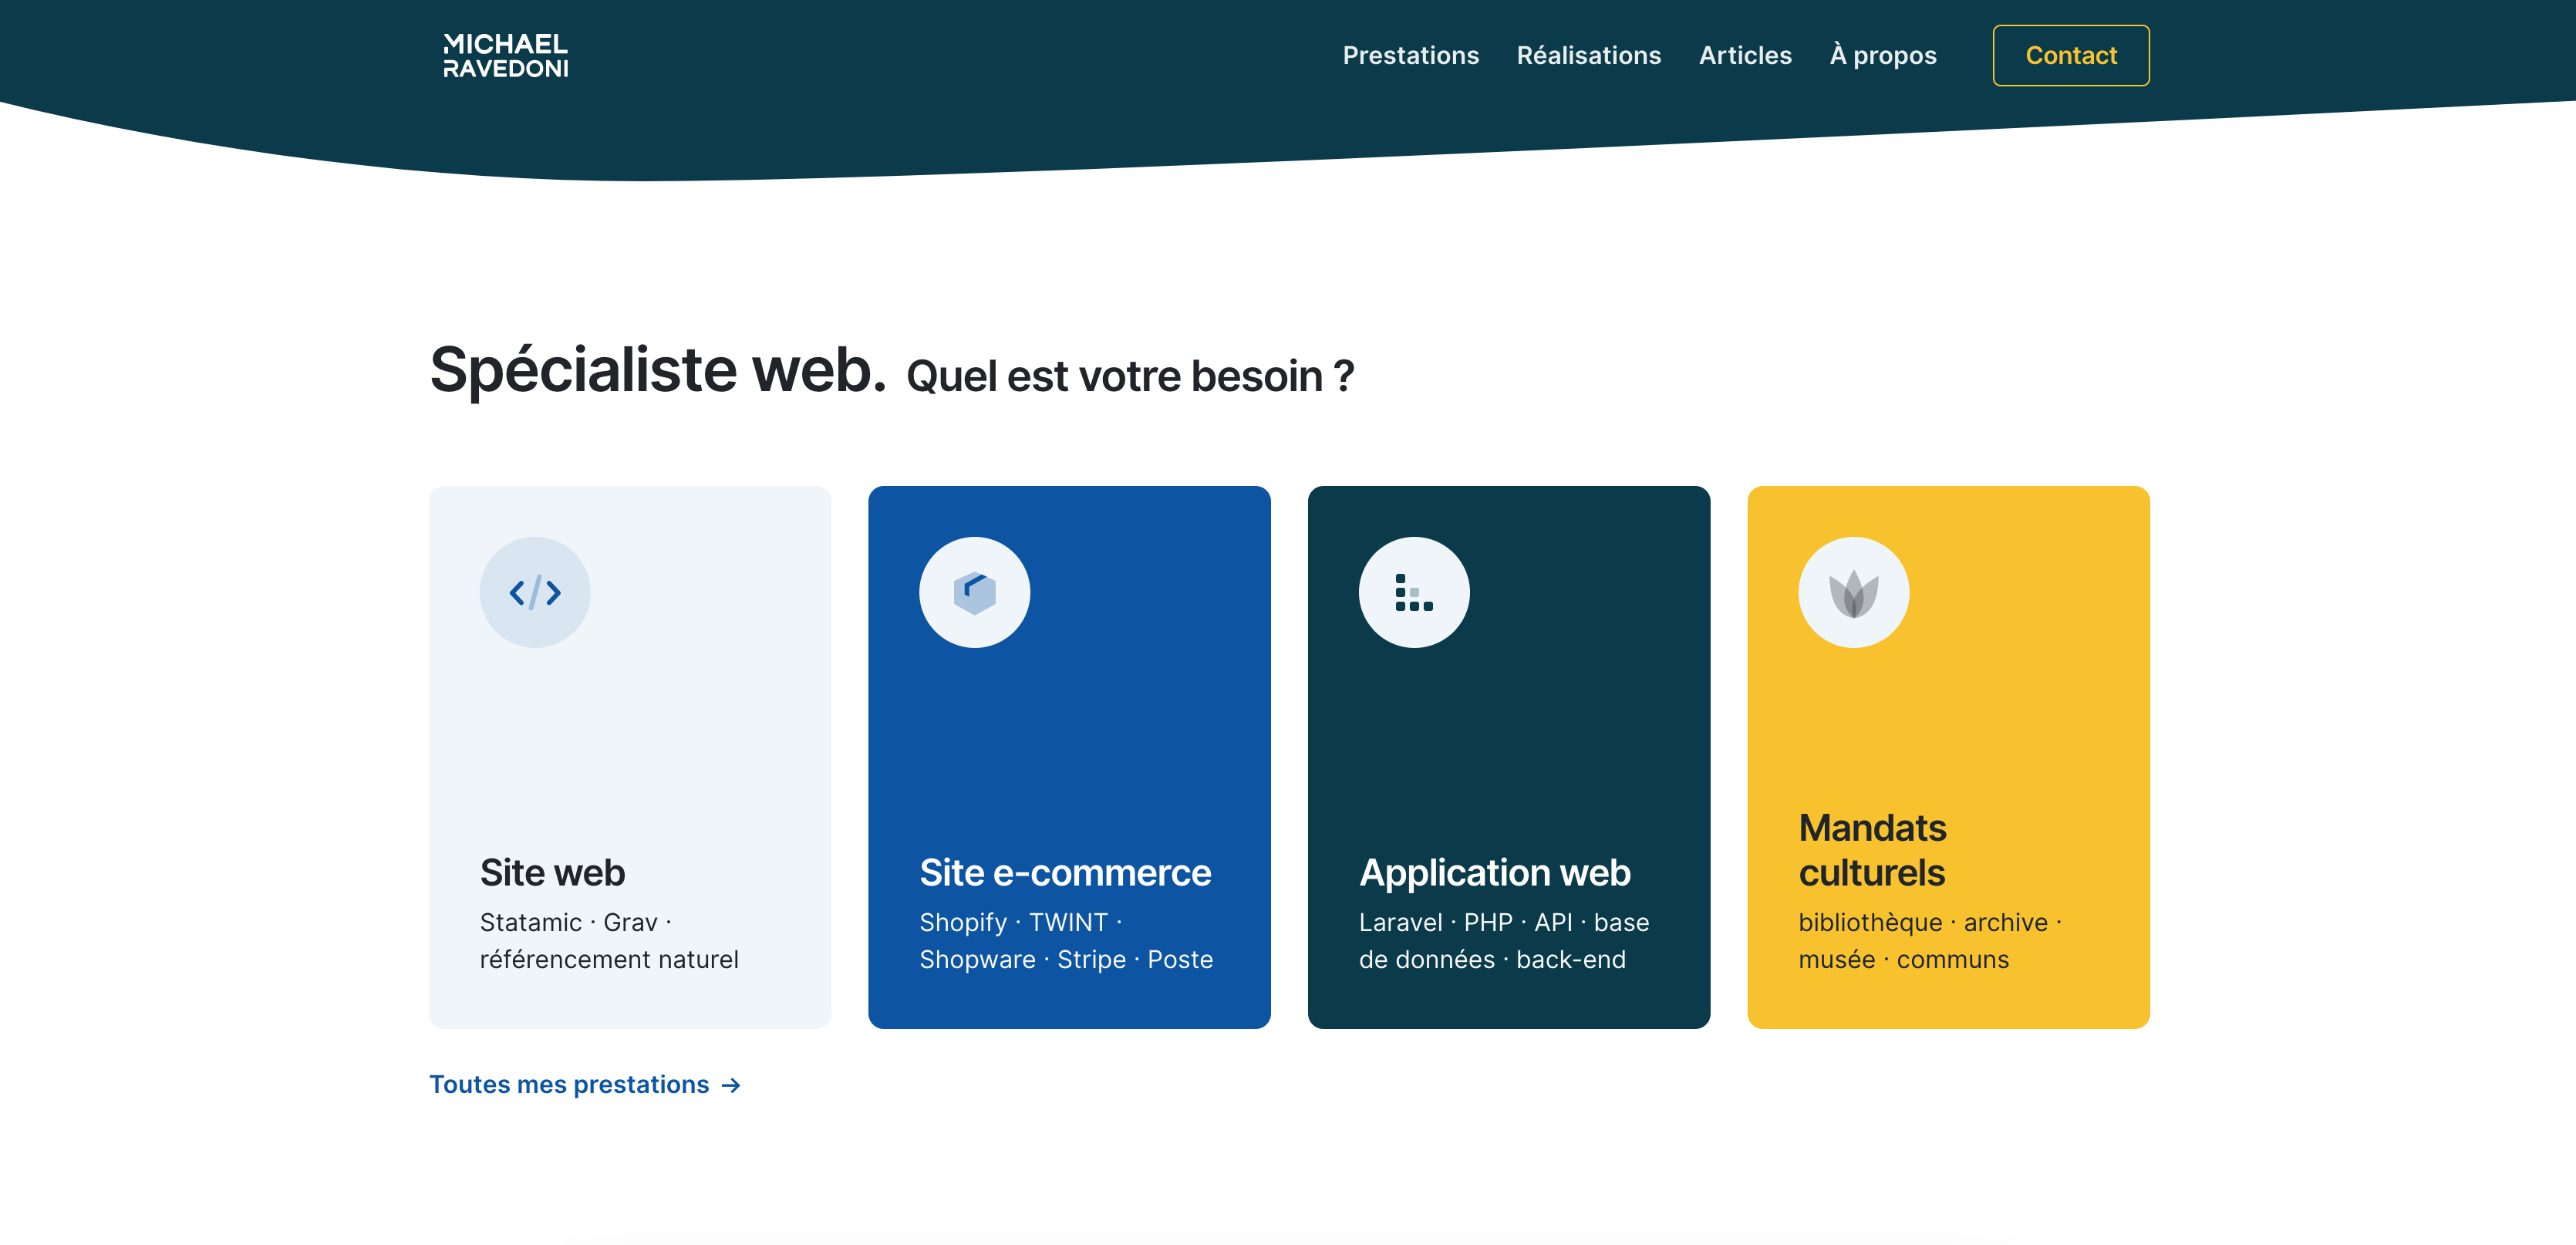
Task: Go to the Réalisations page
Action: pyautogui.click(x=1588, y=56)
